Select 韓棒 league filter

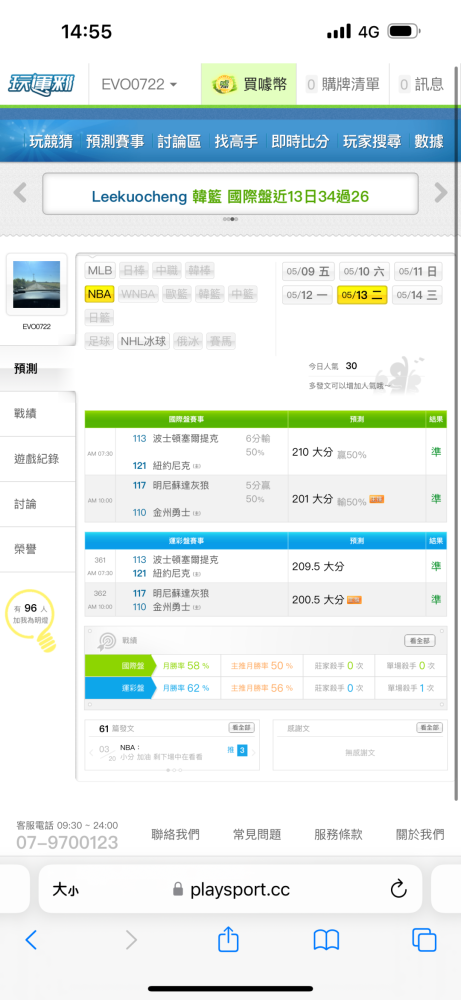click(200, 270)
